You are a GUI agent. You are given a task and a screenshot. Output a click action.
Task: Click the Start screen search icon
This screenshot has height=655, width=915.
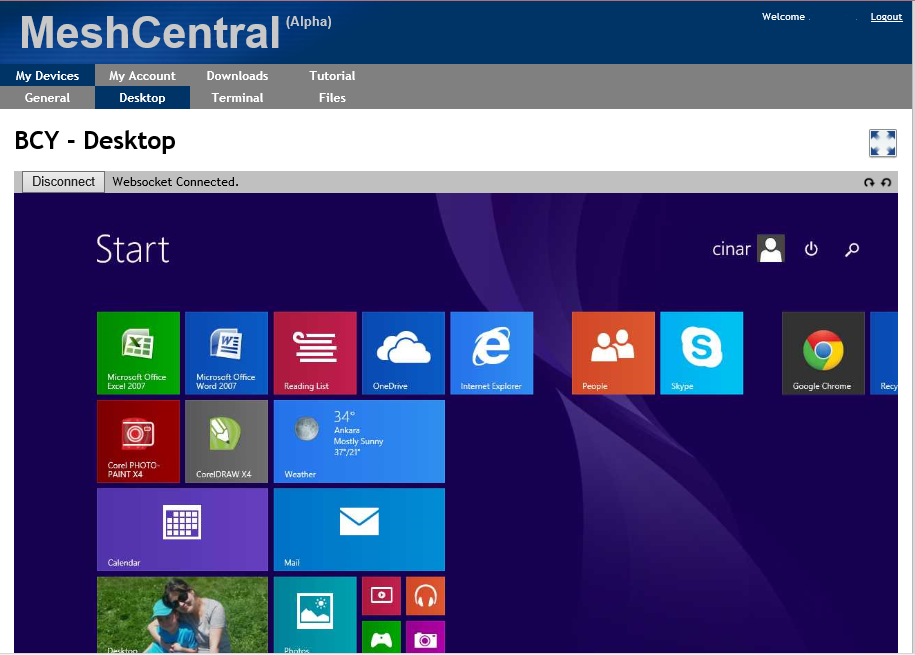click(x=852, y=249)
